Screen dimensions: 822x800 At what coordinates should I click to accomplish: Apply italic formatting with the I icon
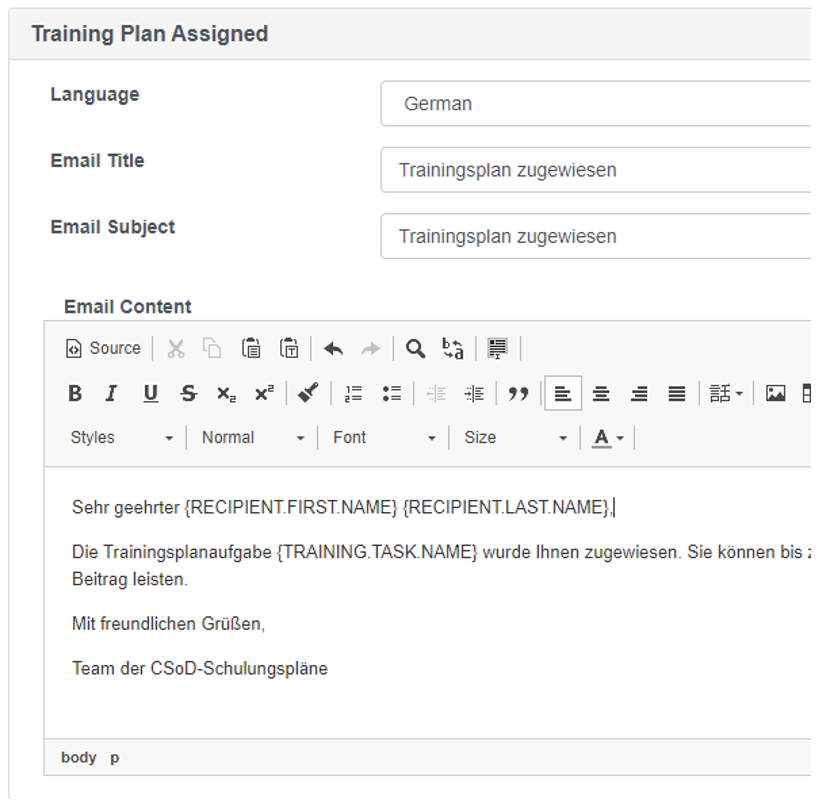click(x=111, y=393)
